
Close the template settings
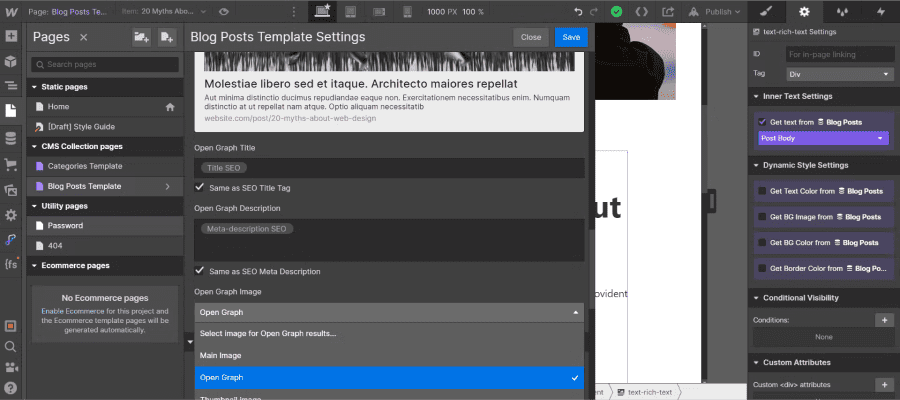pos(531,37)
